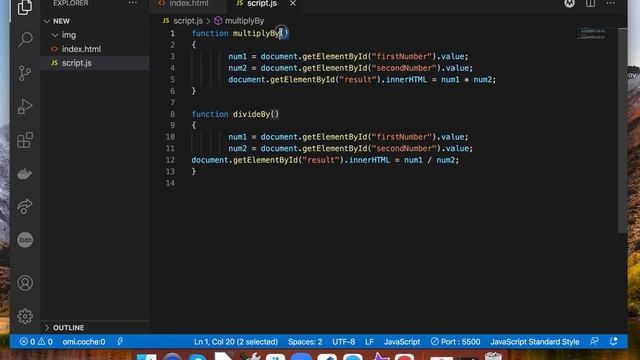
Task: Change encoding via UTF-8
Action: click(343, 342)
